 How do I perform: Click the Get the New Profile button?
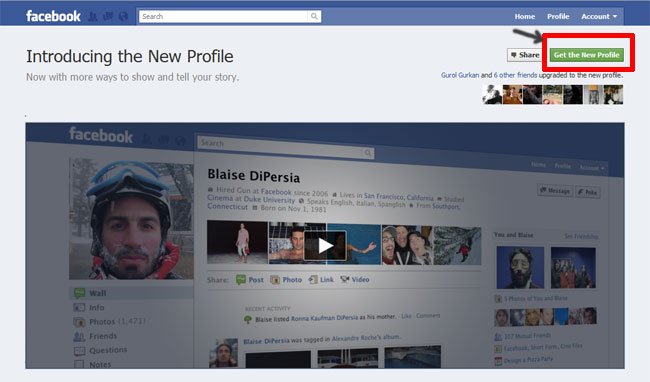[586, 55]
